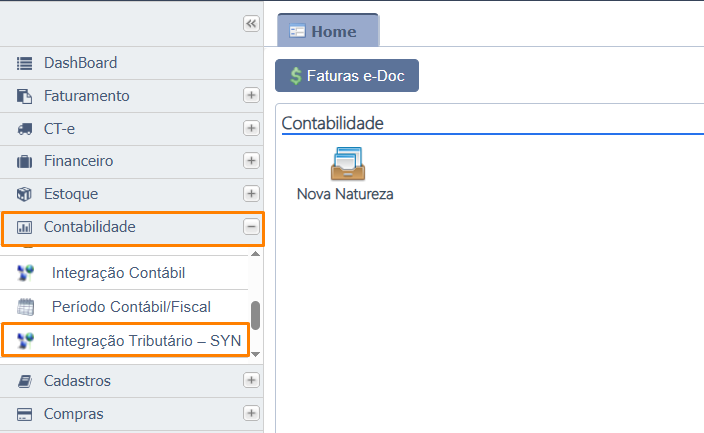This screenshot has height=433, width=704.
Task: Open the Nova Natureza shortcut icon
Action: pyautogui.click(x=346, y=164)
